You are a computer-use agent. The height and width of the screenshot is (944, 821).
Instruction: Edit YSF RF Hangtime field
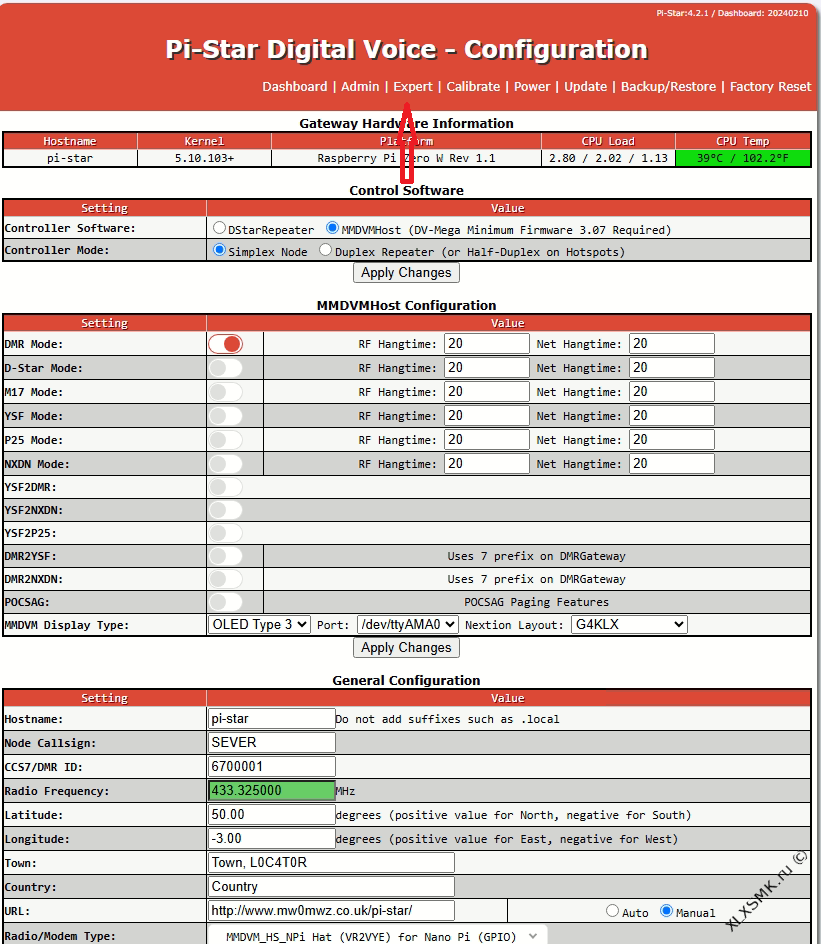coord(486,416)
